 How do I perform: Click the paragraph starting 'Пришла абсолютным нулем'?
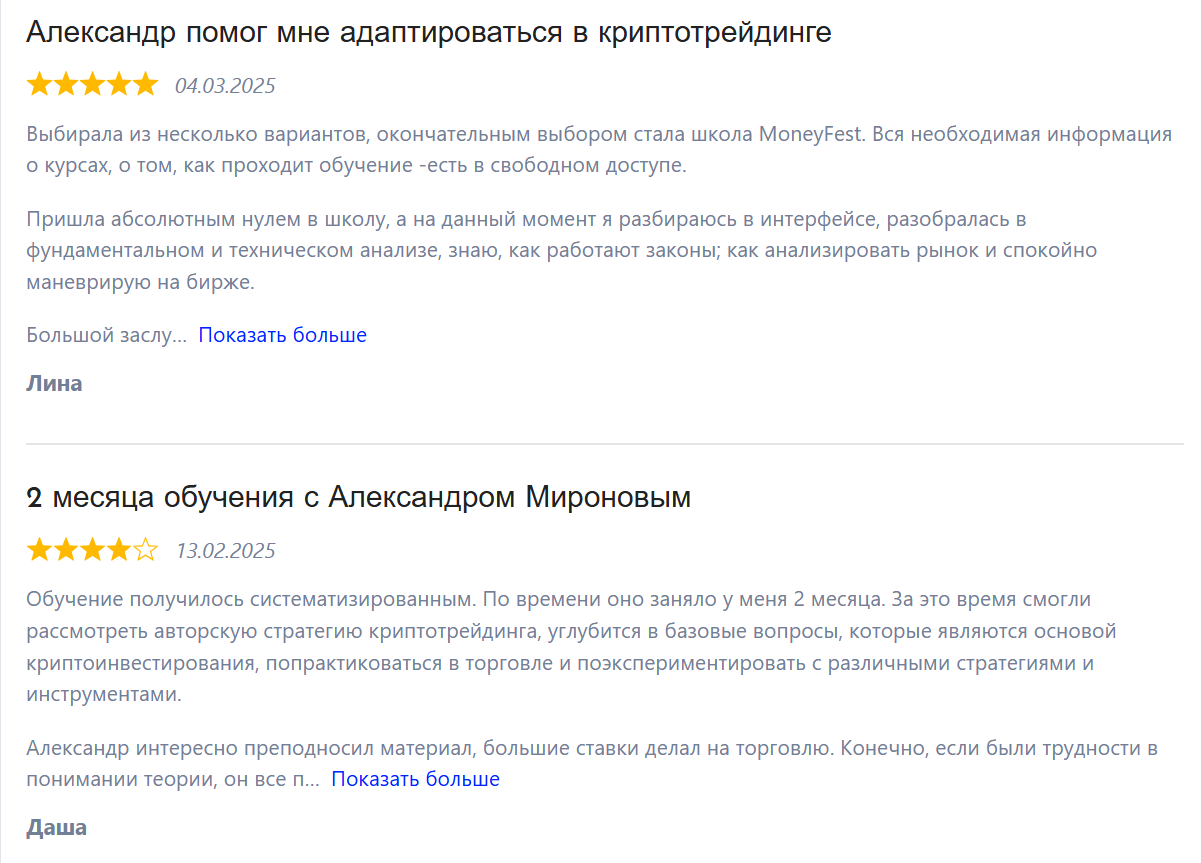(562, 250)
